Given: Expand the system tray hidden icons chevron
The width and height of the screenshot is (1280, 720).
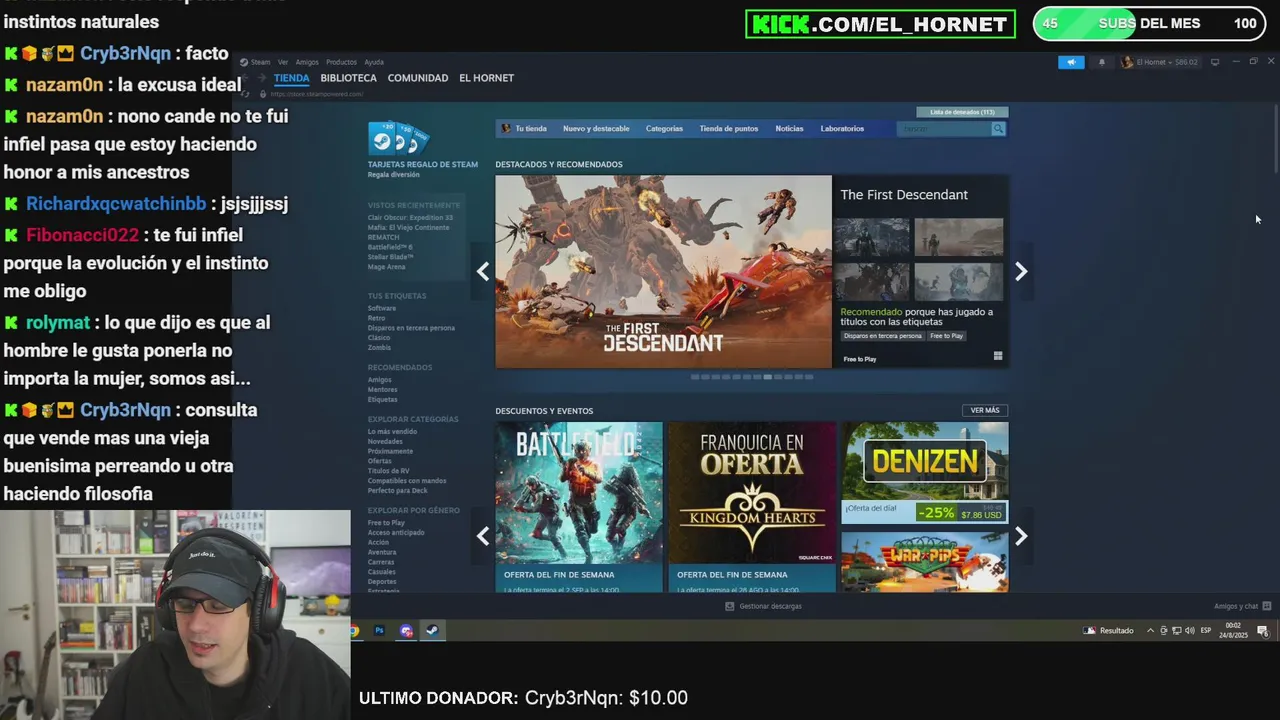Looking at the screenshot, I should coord(1150,631).
